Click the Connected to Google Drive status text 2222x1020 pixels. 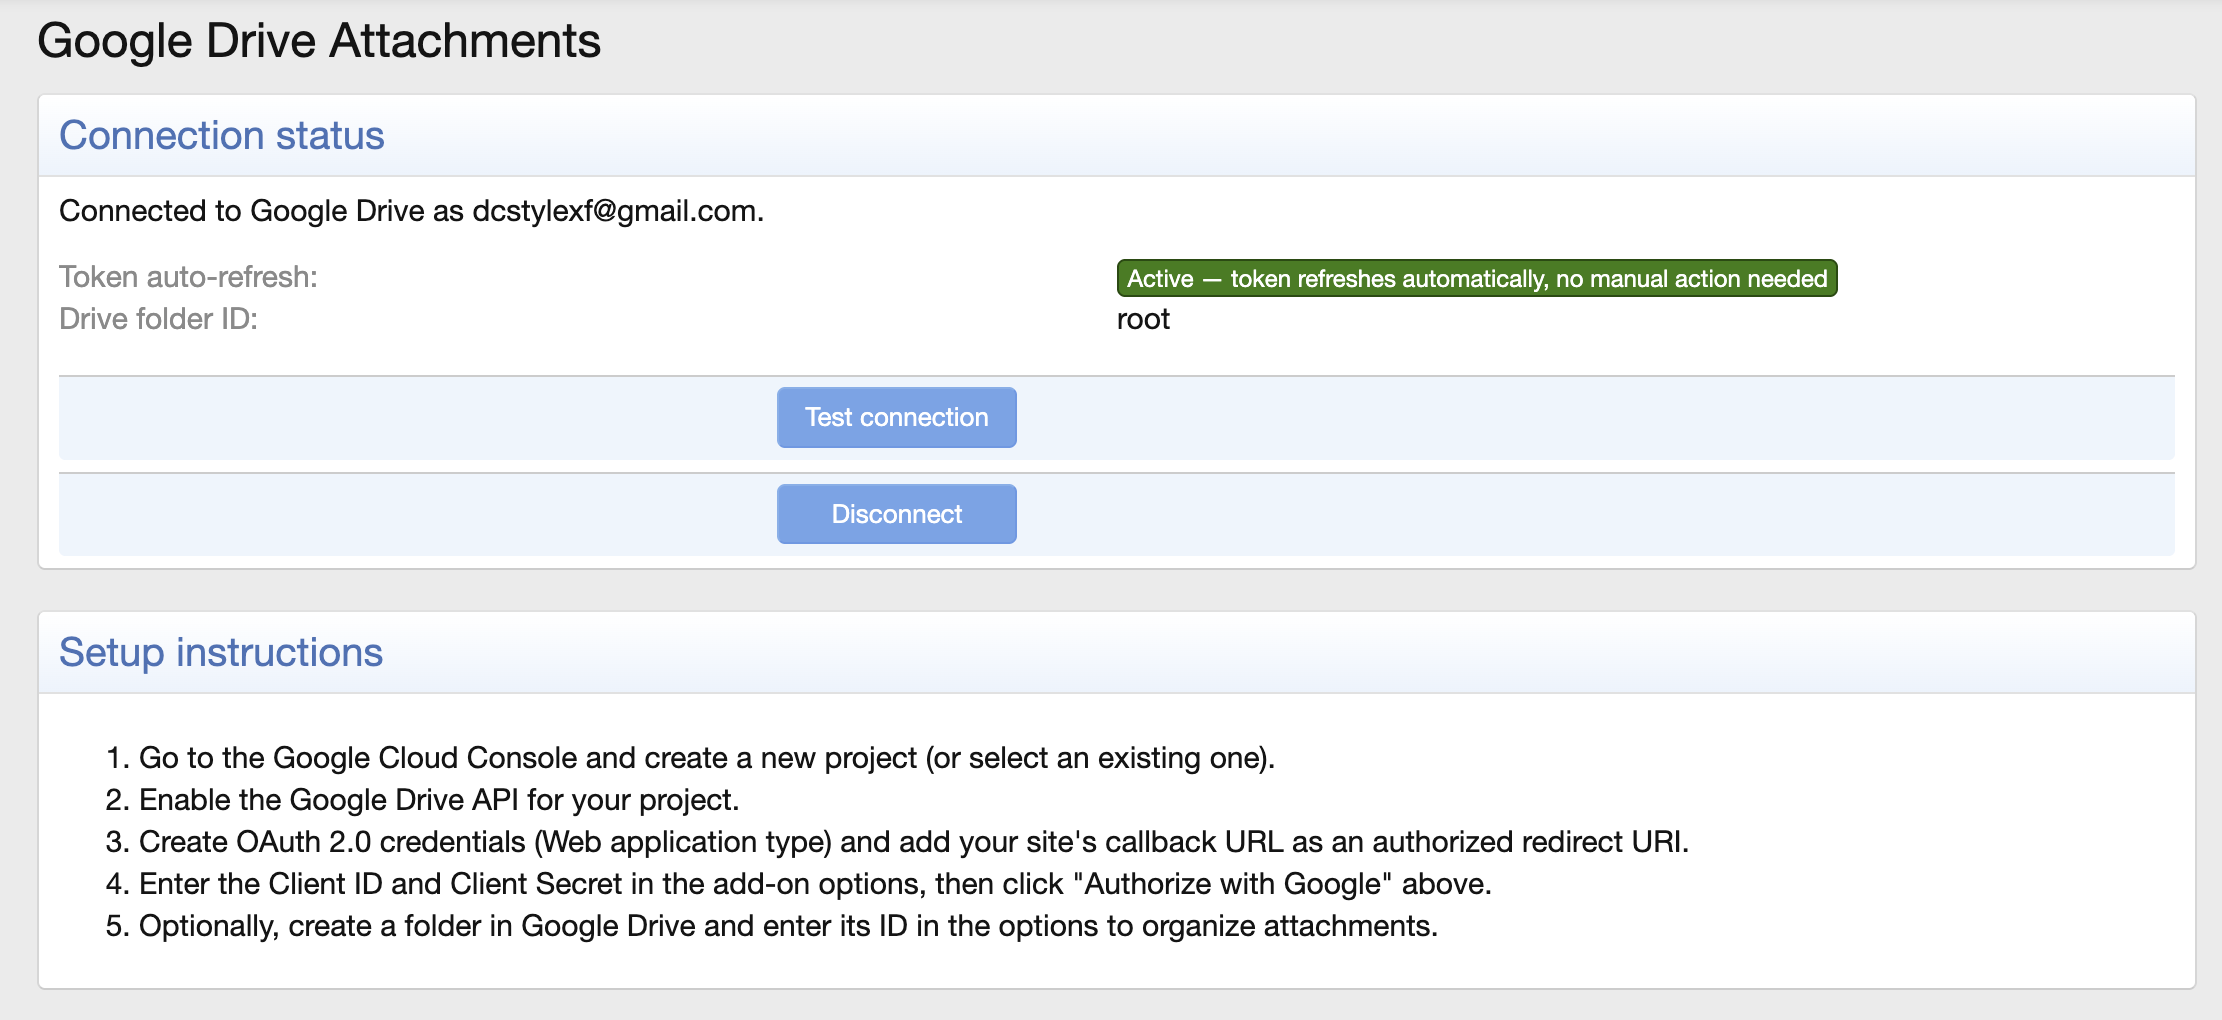410,211
